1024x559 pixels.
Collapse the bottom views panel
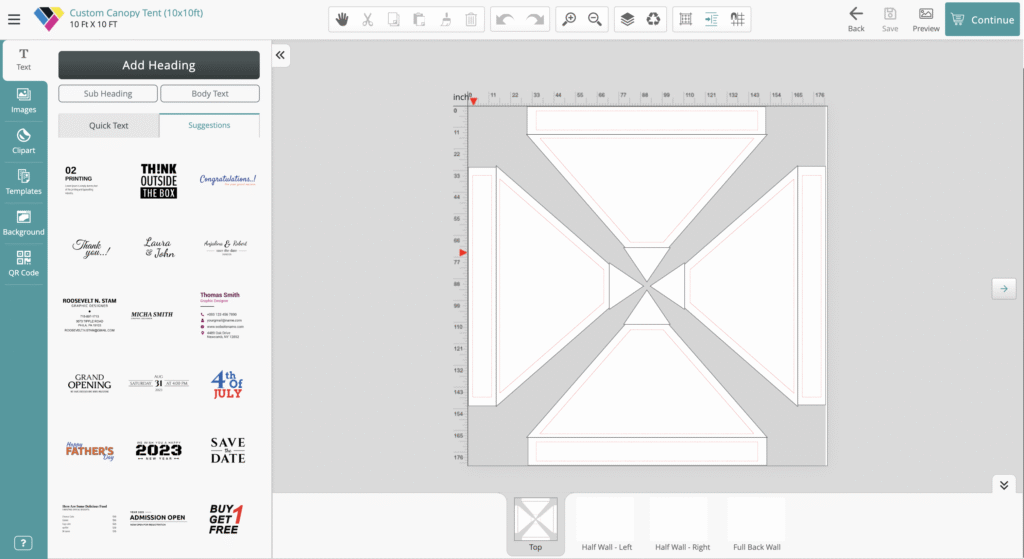pyautogui.click(x=1004, y=484)
